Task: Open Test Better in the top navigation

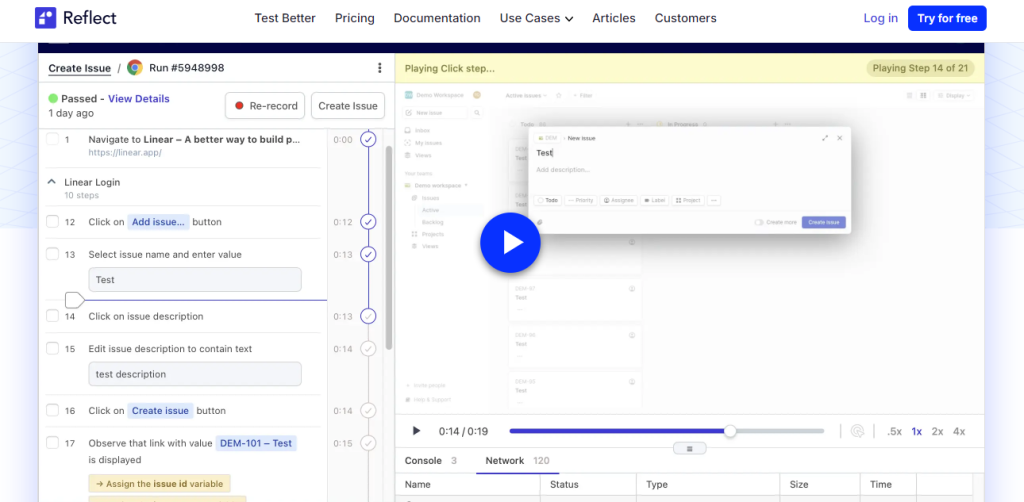Action: point(285,18)
